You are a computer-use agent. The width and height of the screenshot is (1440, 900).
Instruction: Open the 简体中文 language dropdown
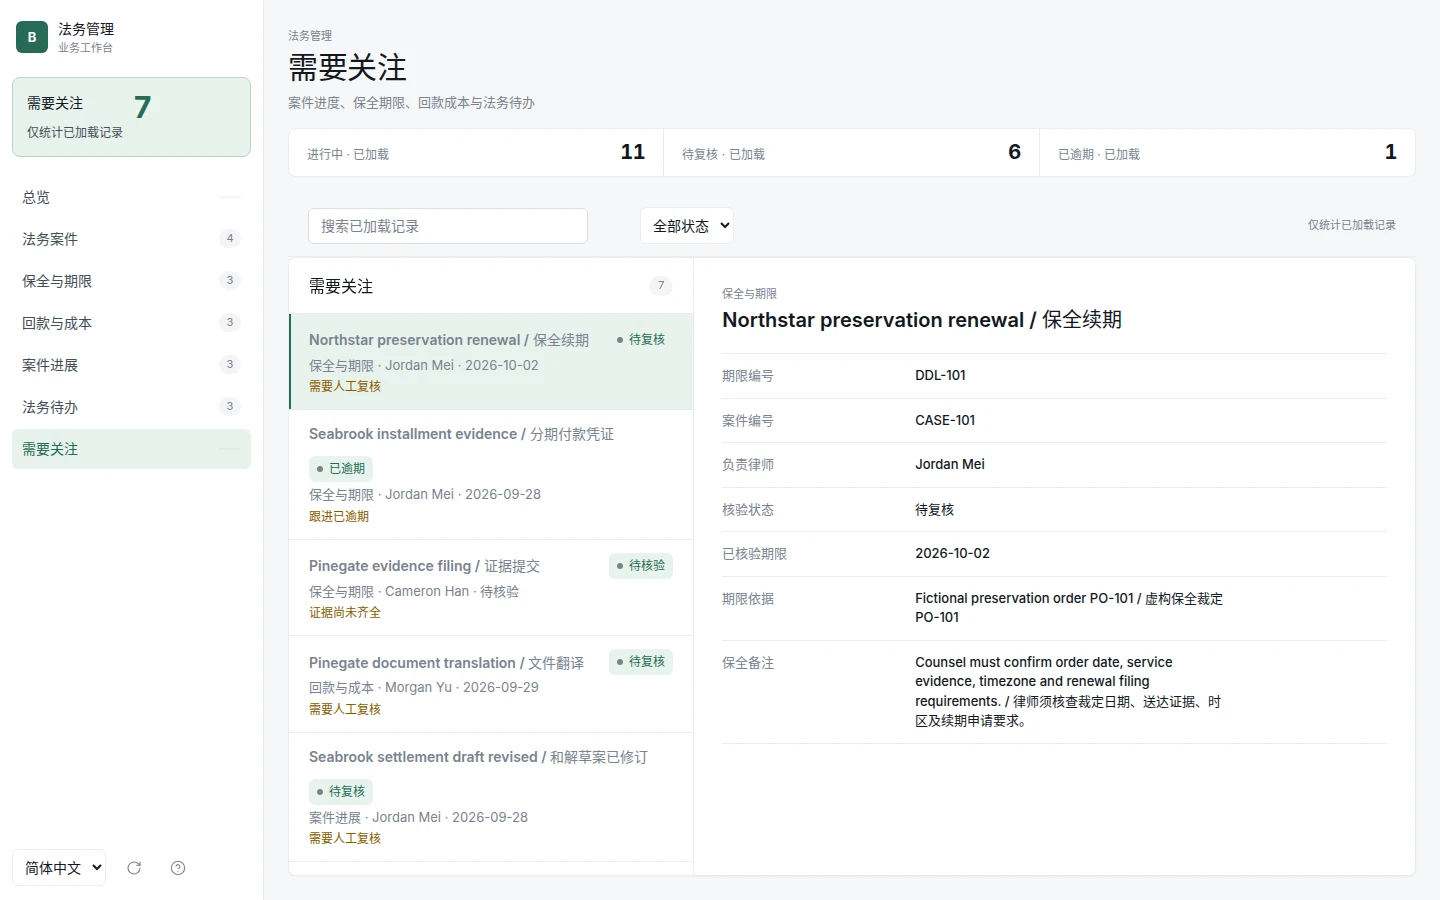[59, 868]
